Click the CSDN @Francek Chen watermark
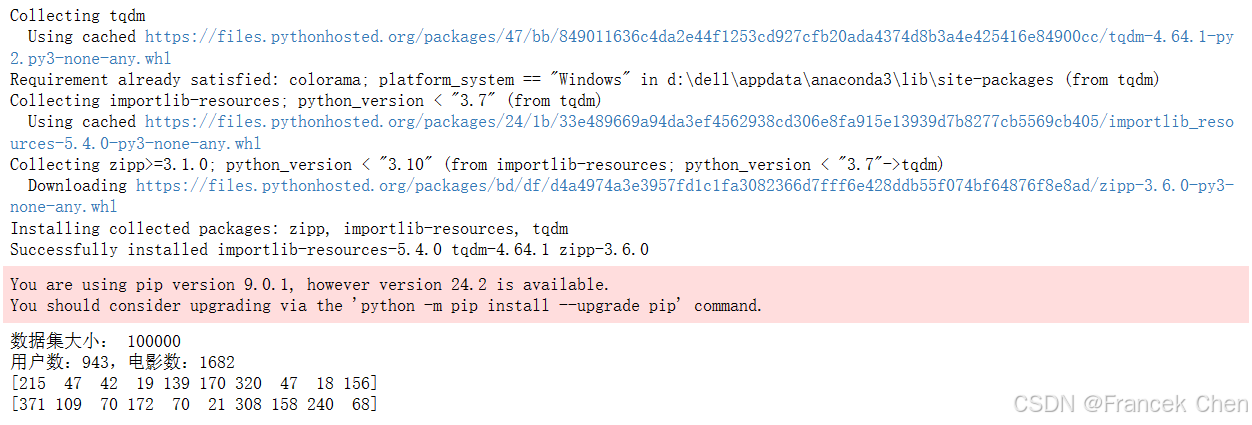The height and width of the screenshot is (425, 1252). [1130, 404]
